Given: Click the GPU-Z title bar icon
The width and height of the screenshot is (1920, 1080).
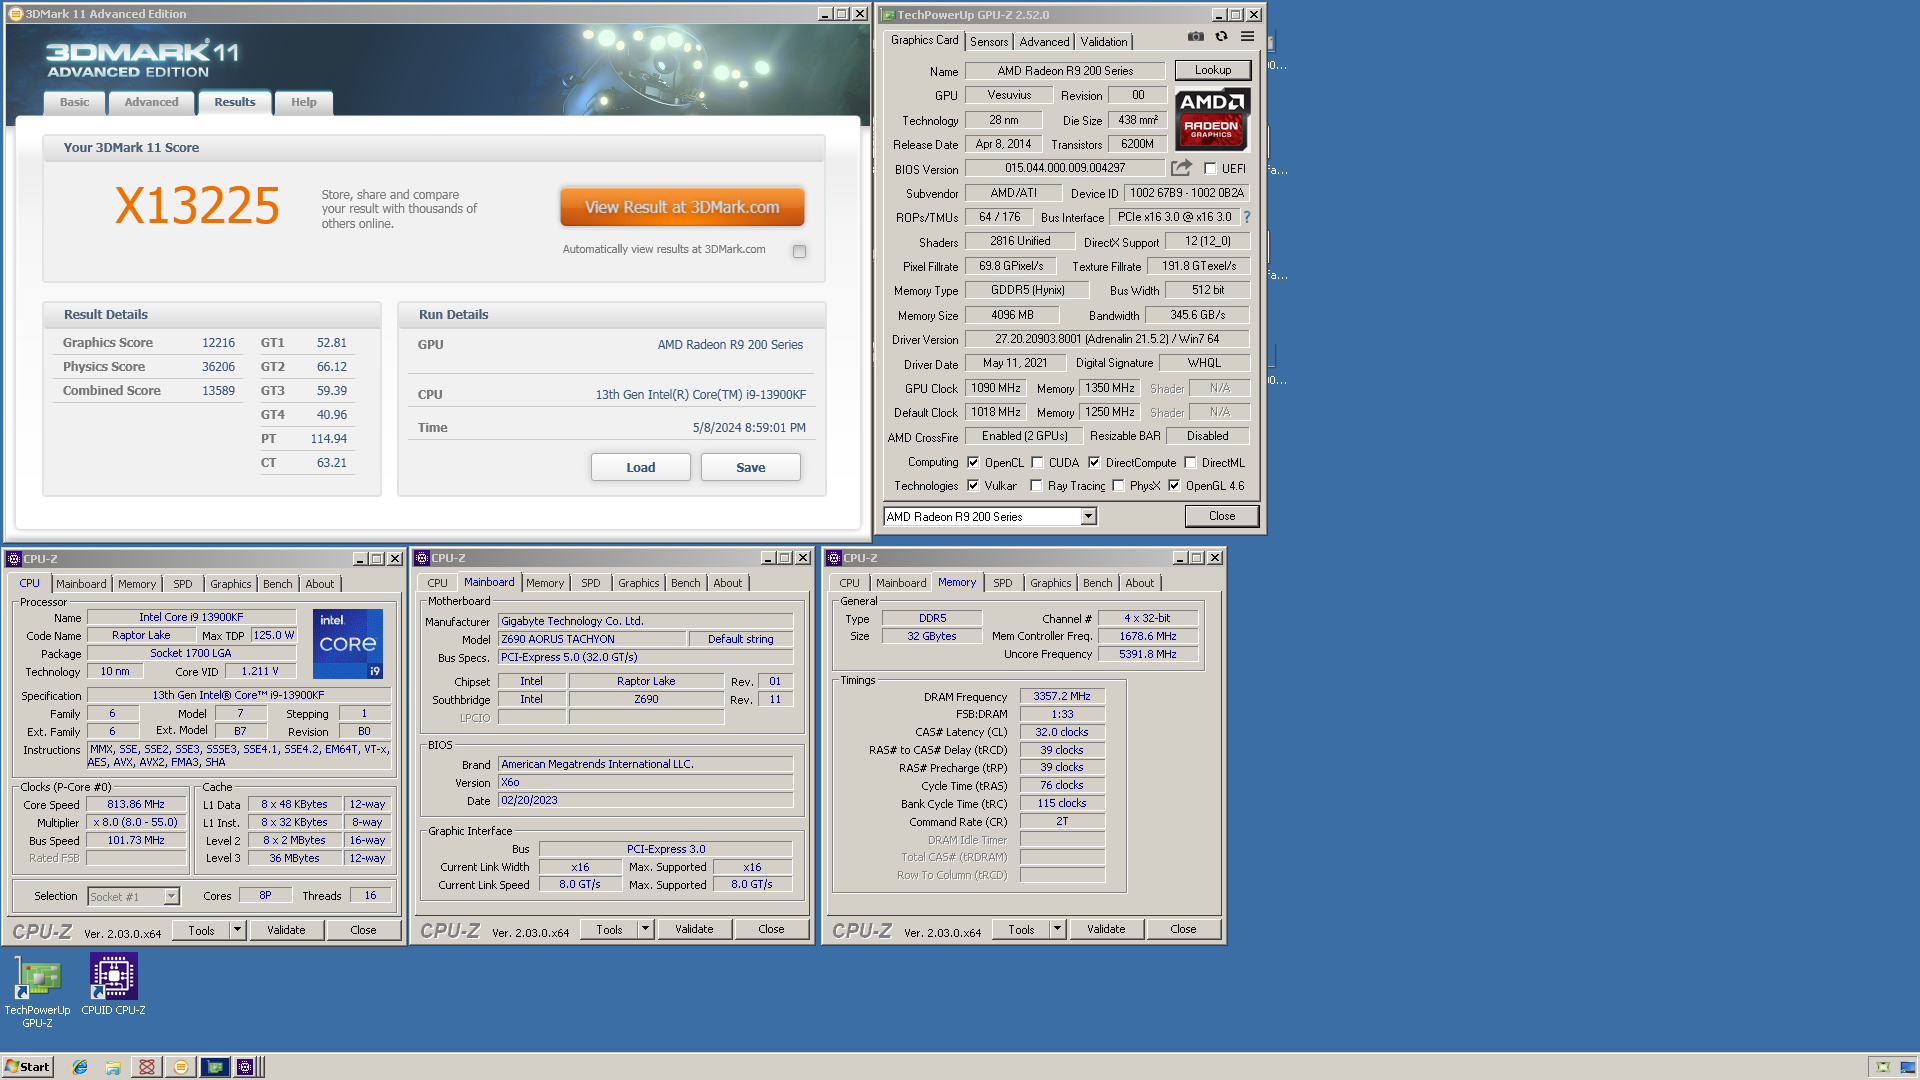Looking at the screenshot, I should click(x=888, y=15).
